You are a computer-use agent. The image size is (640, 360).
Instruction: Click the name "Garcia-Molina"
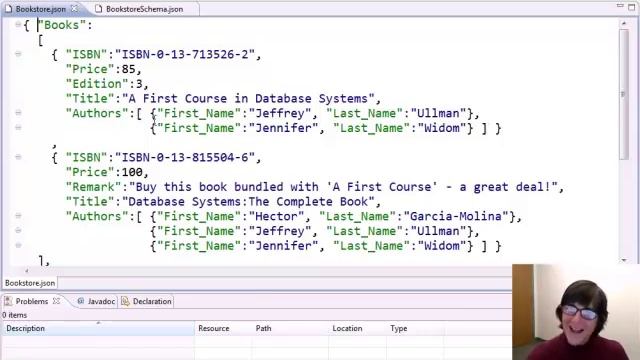(x=456, y=216)
